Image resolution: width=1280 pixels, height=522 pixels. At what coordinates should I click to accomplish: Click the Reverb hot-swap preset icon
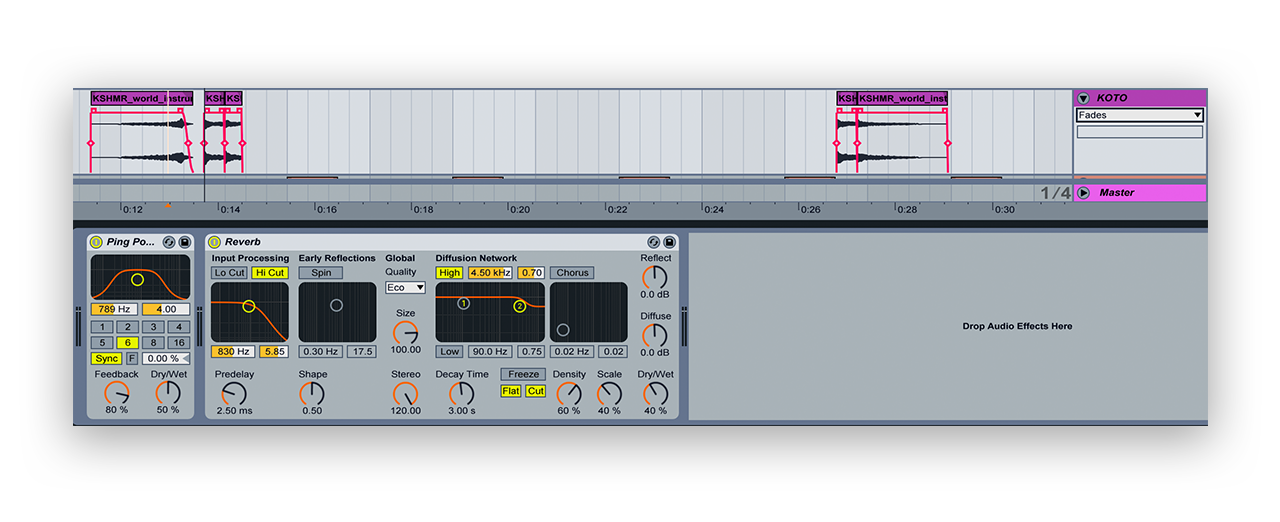pyautogui.click(x=654, y=242)
